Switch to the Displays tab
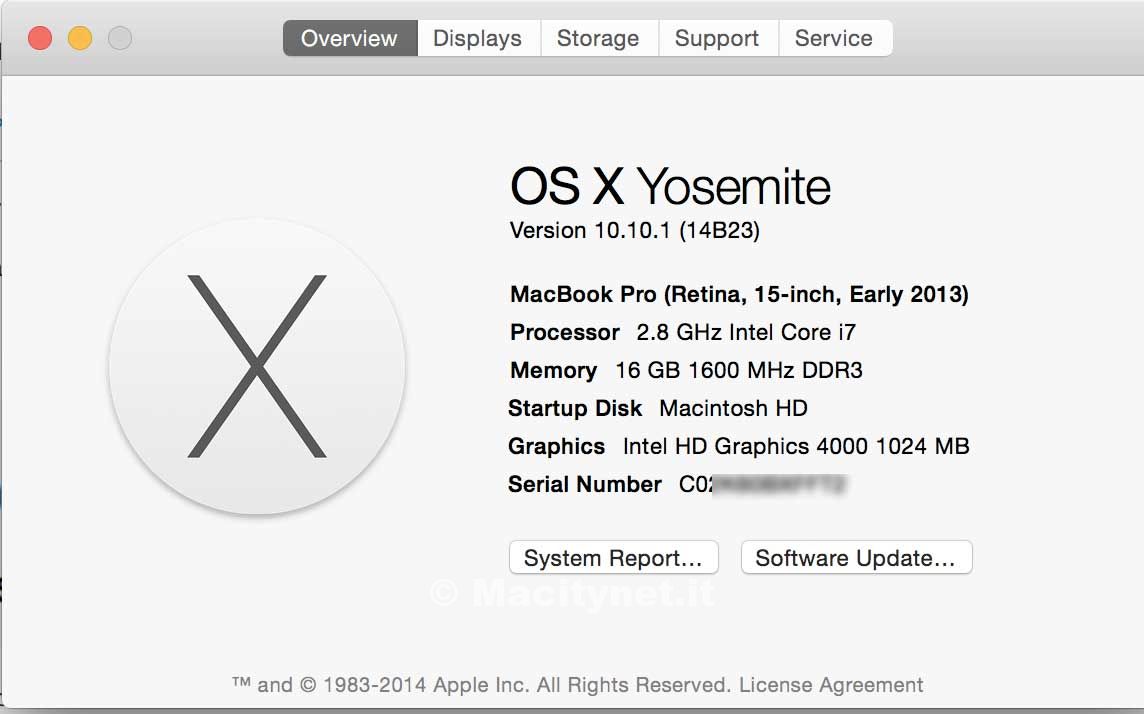 click(477, 39)
